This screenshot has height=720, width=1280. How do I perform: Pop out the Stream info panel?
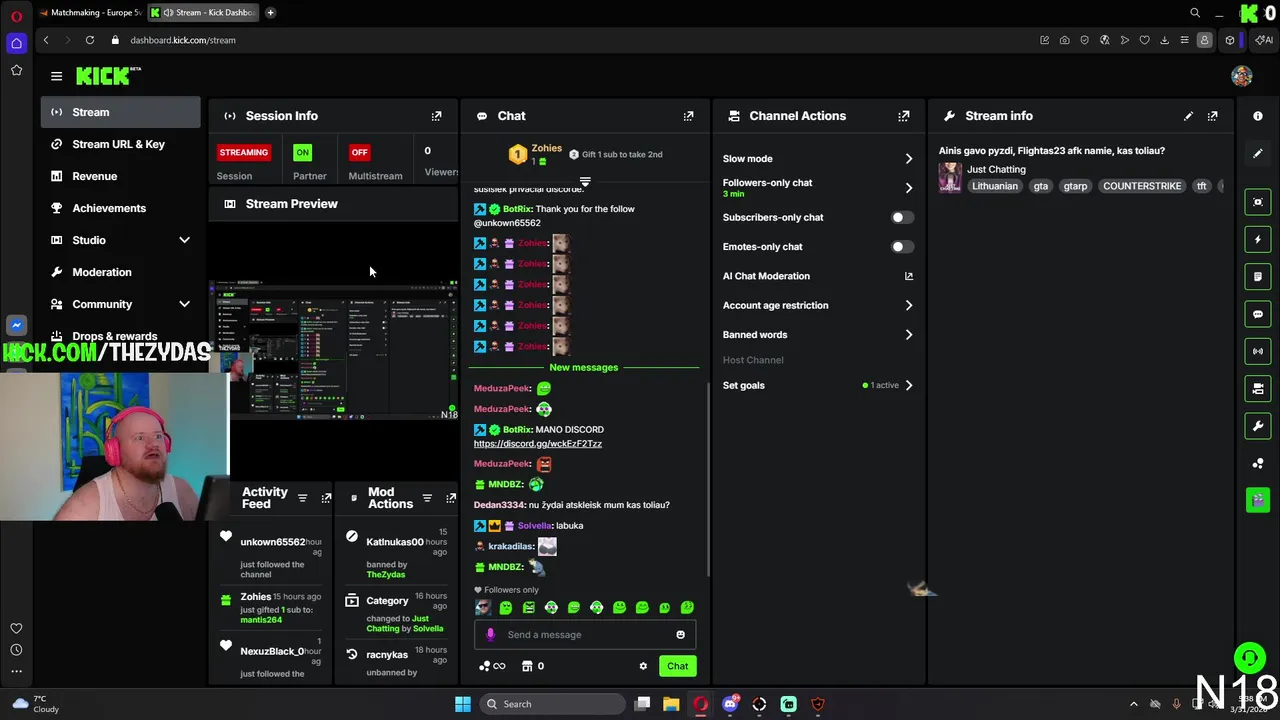pyautogui.click(x=1212, y=116)
